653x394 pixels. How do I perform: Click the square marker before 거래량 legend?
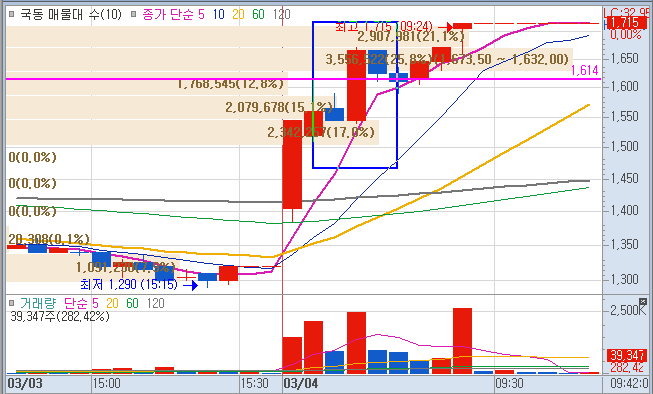point(12,303)
